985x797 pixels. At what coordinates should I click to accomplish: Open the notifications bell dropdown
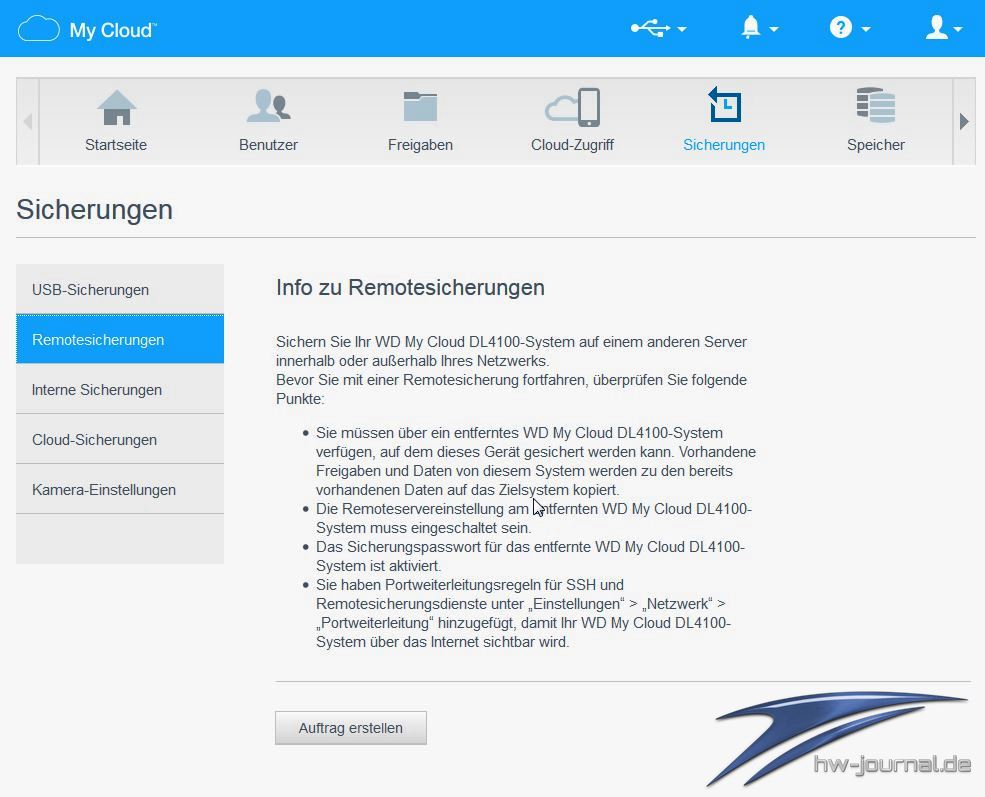click(758, 28)
